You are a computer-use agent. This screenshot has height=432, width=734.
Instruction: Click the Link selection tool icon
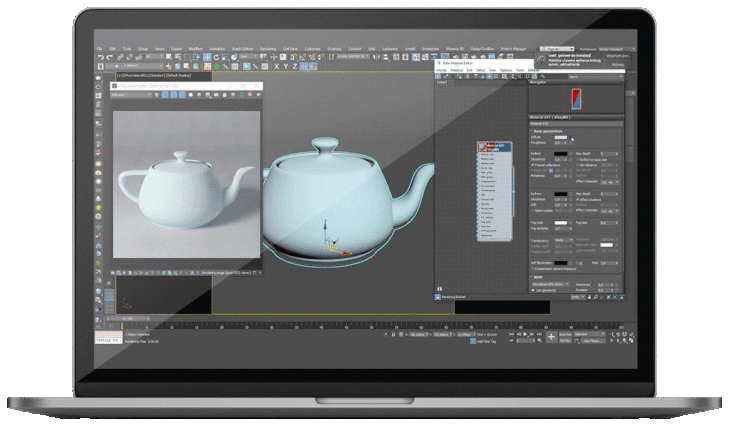pos(122,58)
